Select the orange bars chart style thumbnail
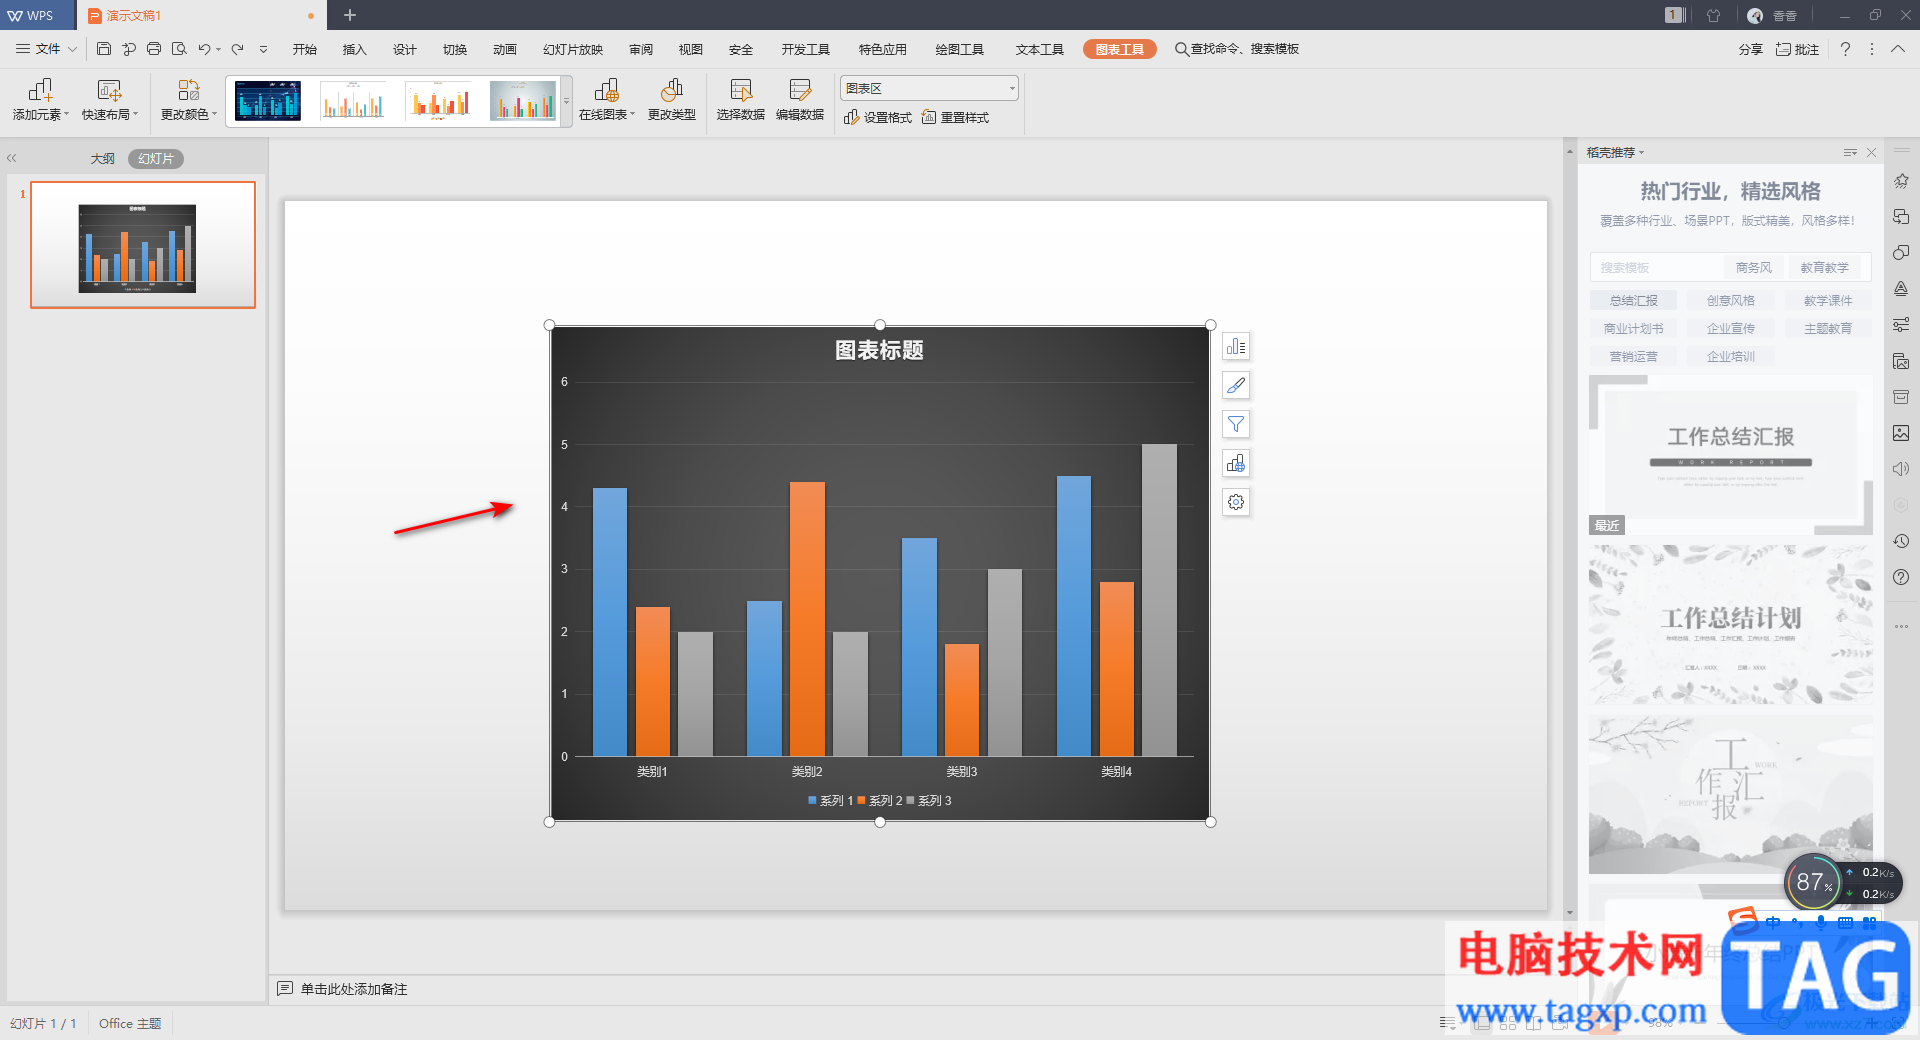 pos(438,101)
